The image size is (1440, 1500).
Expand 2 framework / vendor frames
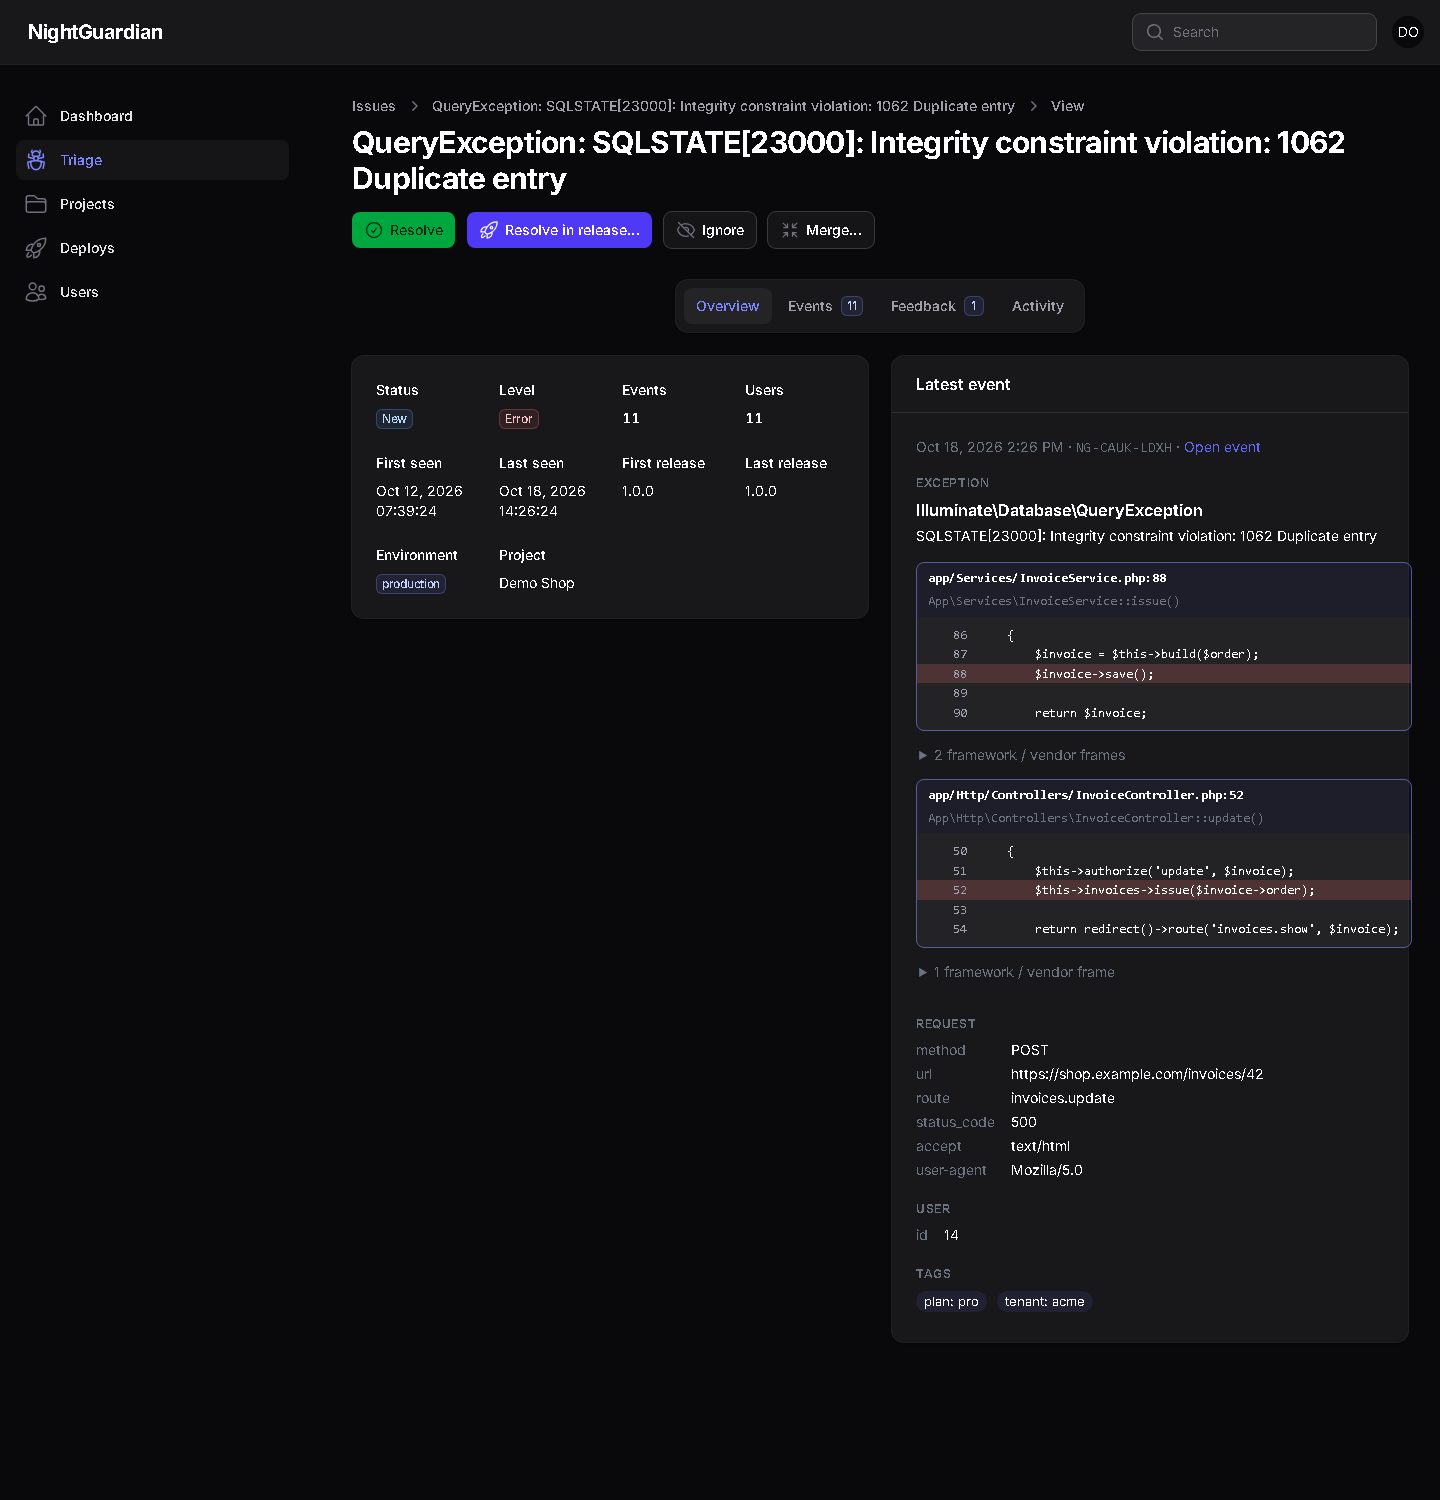coord(1021,755)
